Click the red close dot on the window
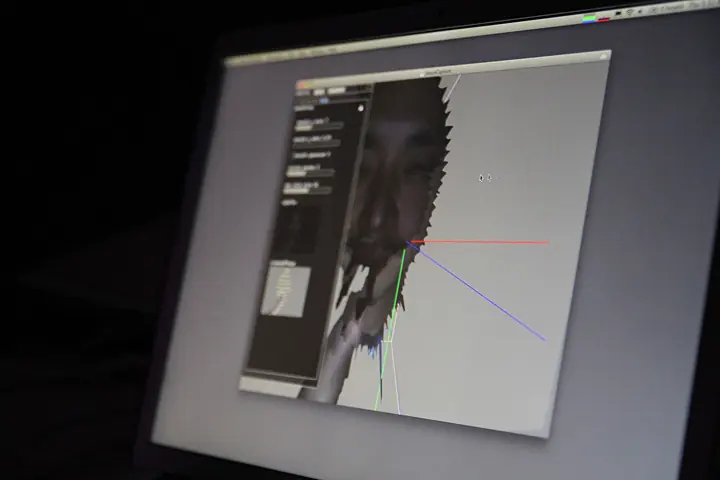This screenshot has height=480, width=720. [300, 84]
